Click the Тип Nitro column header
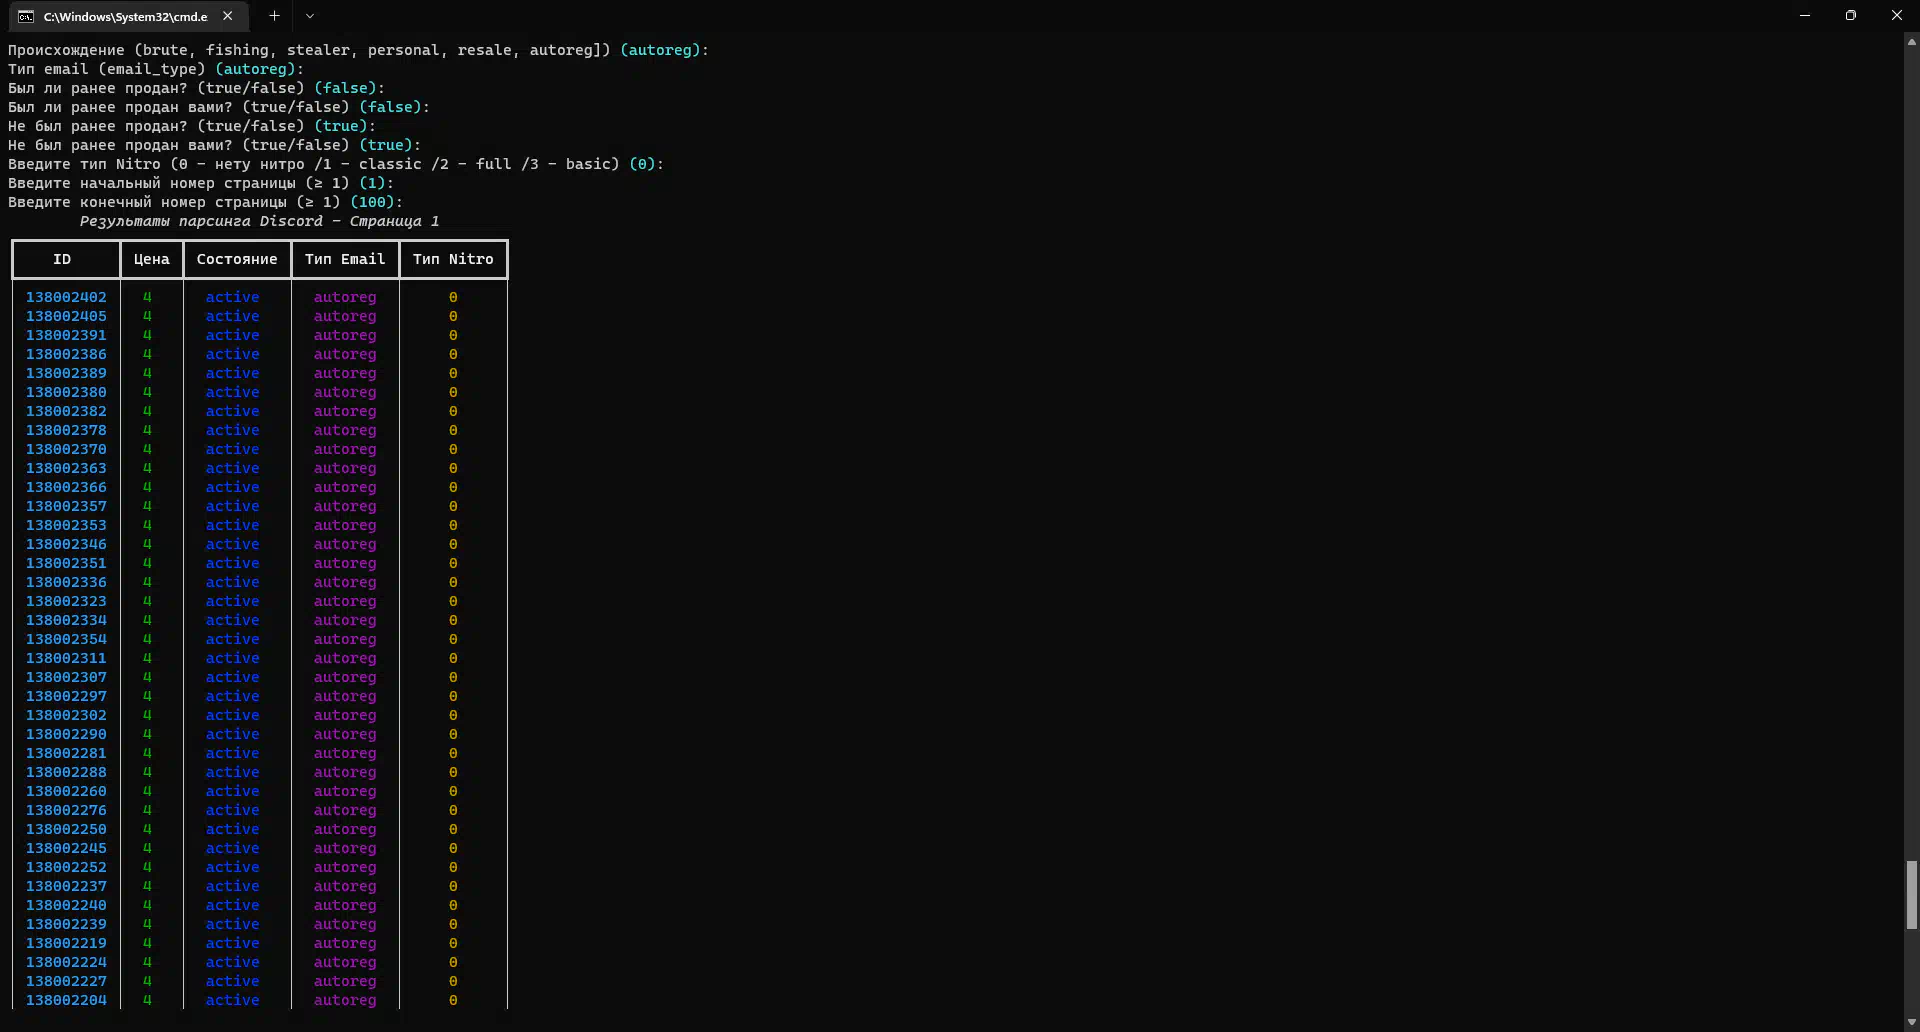The width and height of the screenshot is (1920, 1032). click(453, 259)
